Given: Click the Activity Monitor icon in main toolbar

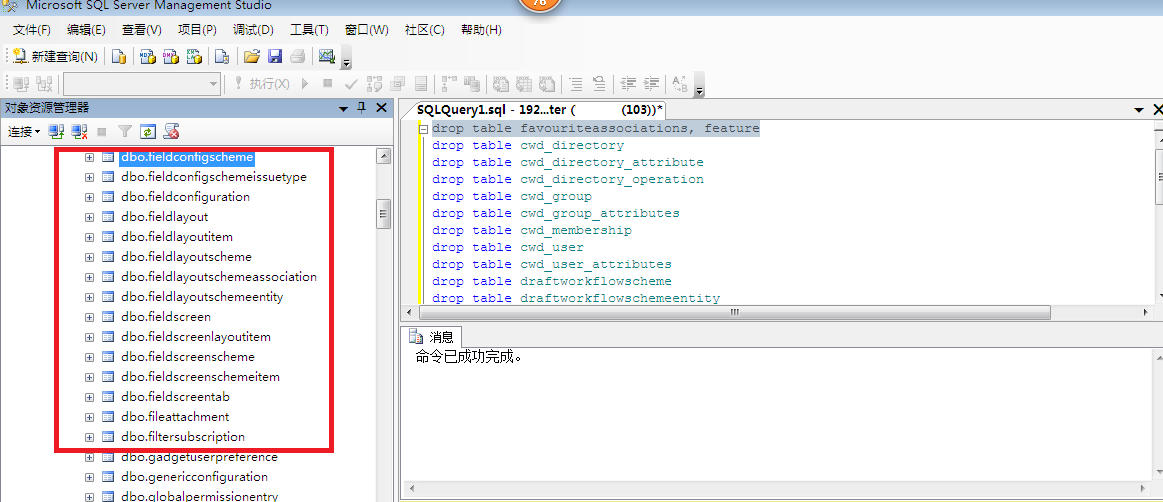Looking at the screenshot, I should (326, 57).
